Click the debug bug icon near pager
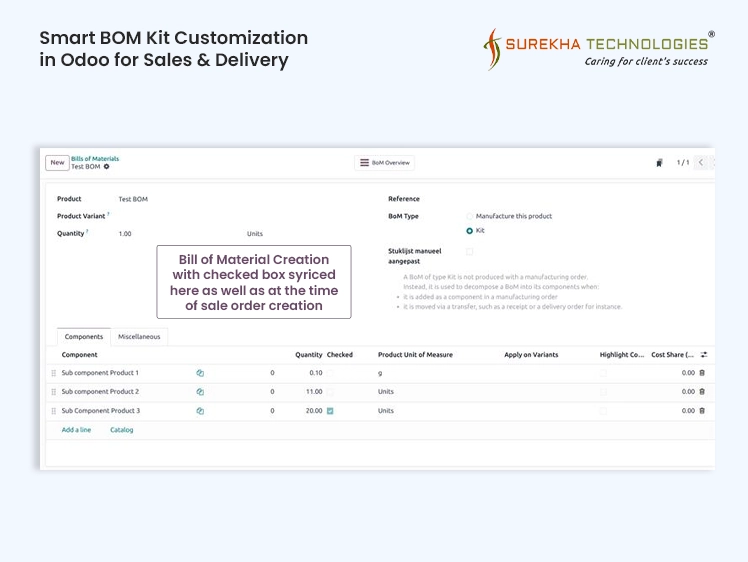Viewport: 748px width, 562px height. (659, 163)
